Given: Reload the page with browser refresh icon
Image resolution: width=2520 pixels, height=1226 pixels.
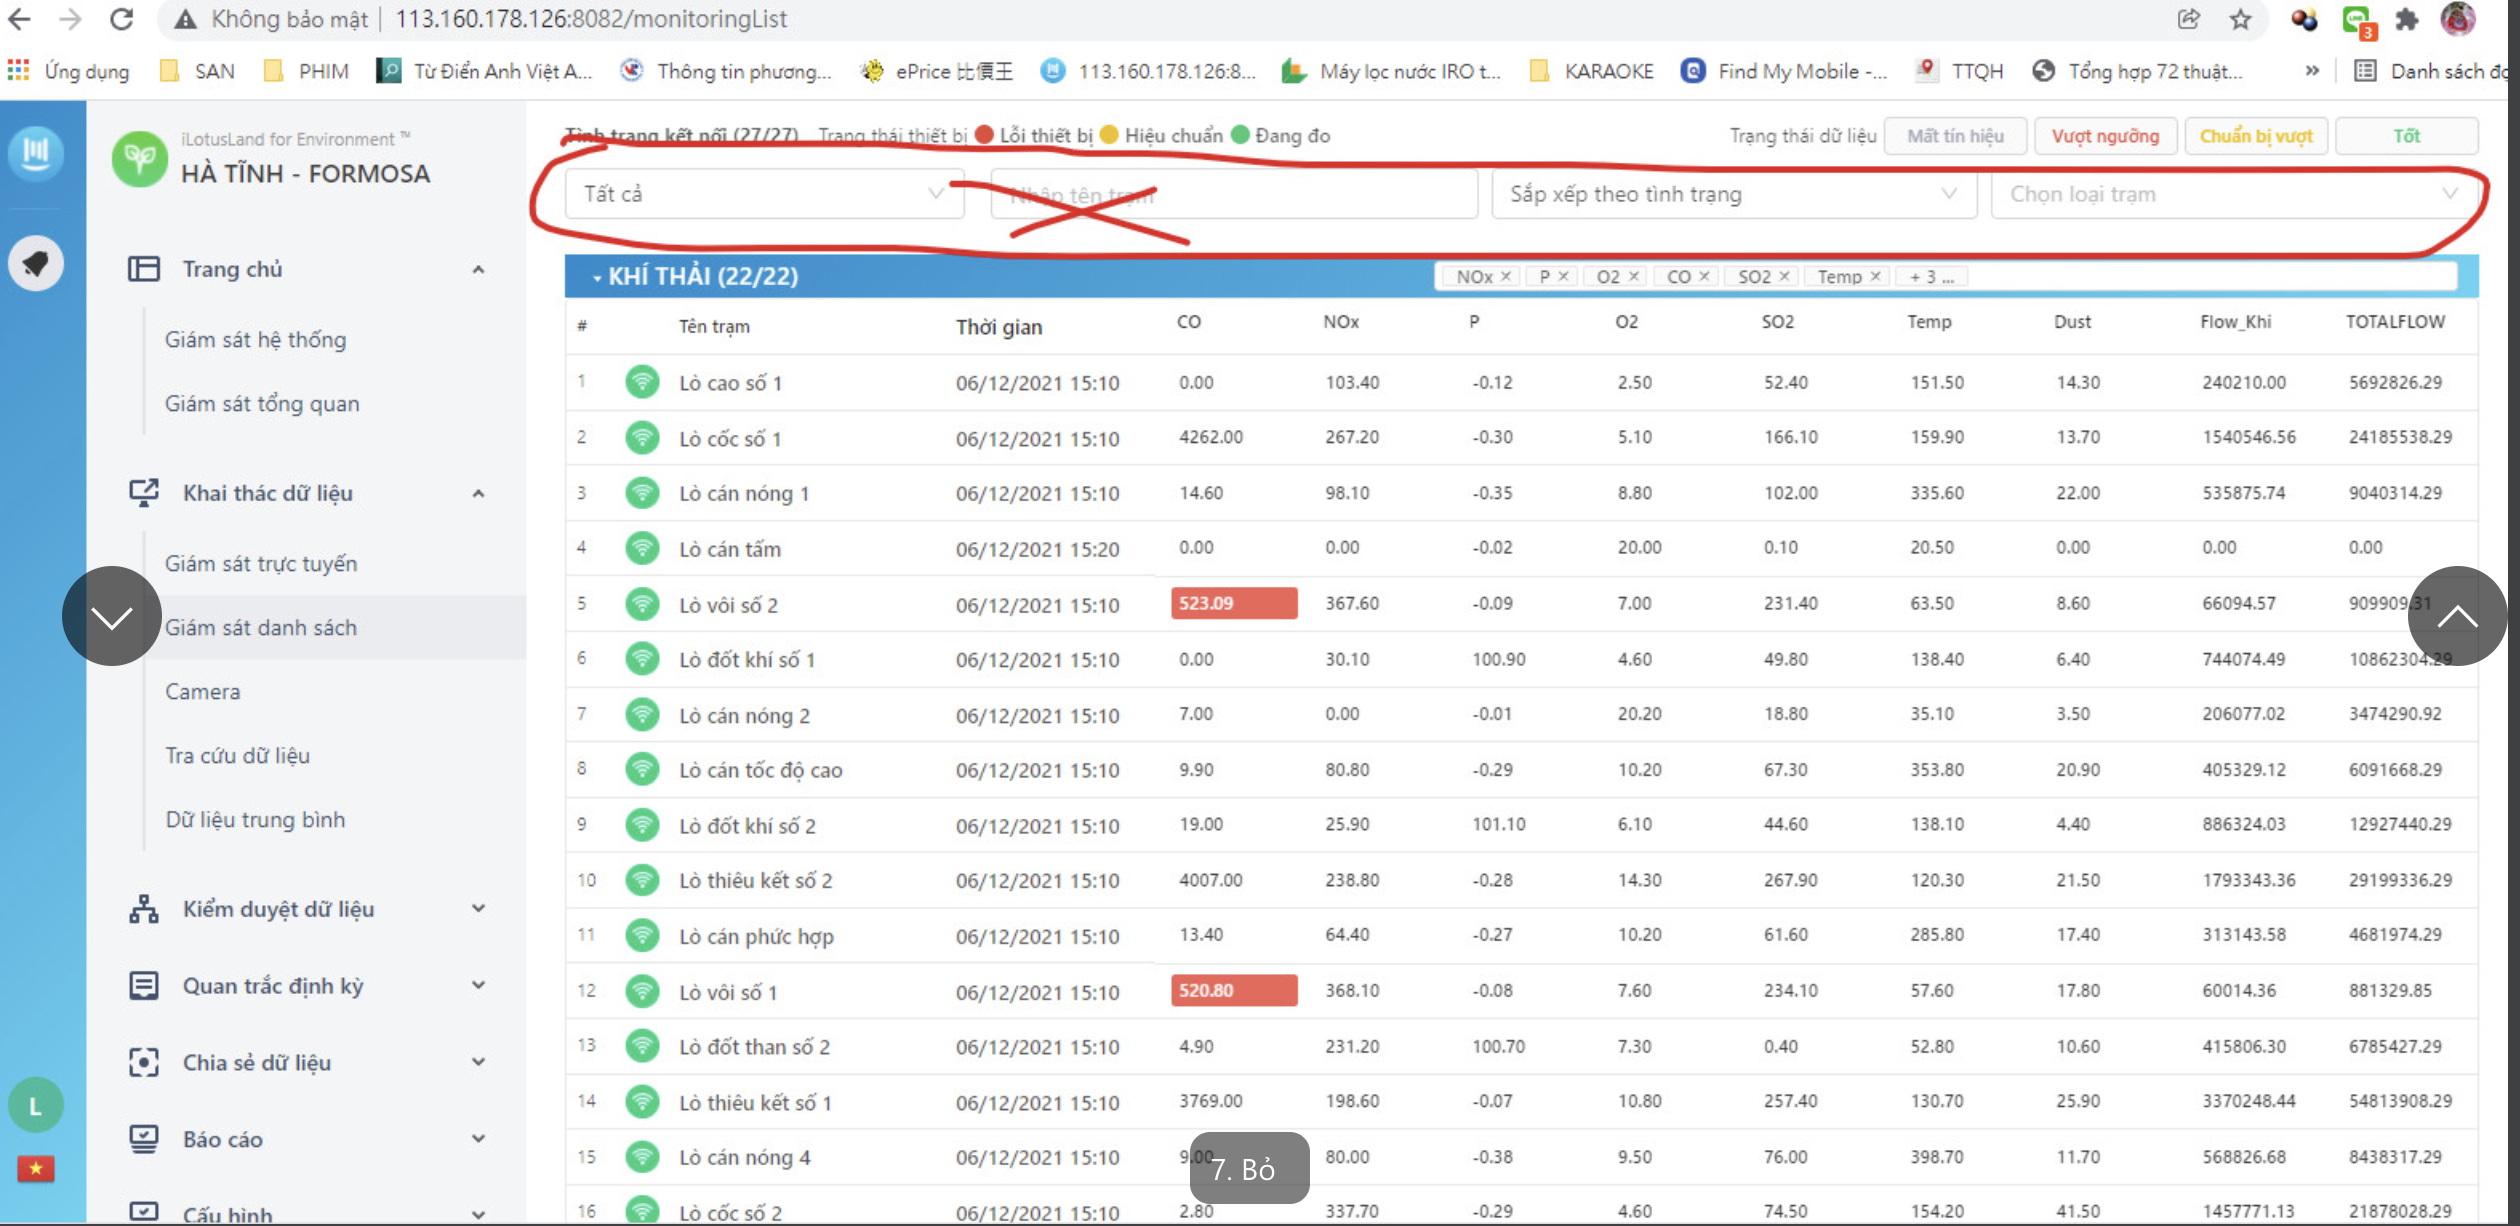Looking at the screenshot, I should point(122,19).
